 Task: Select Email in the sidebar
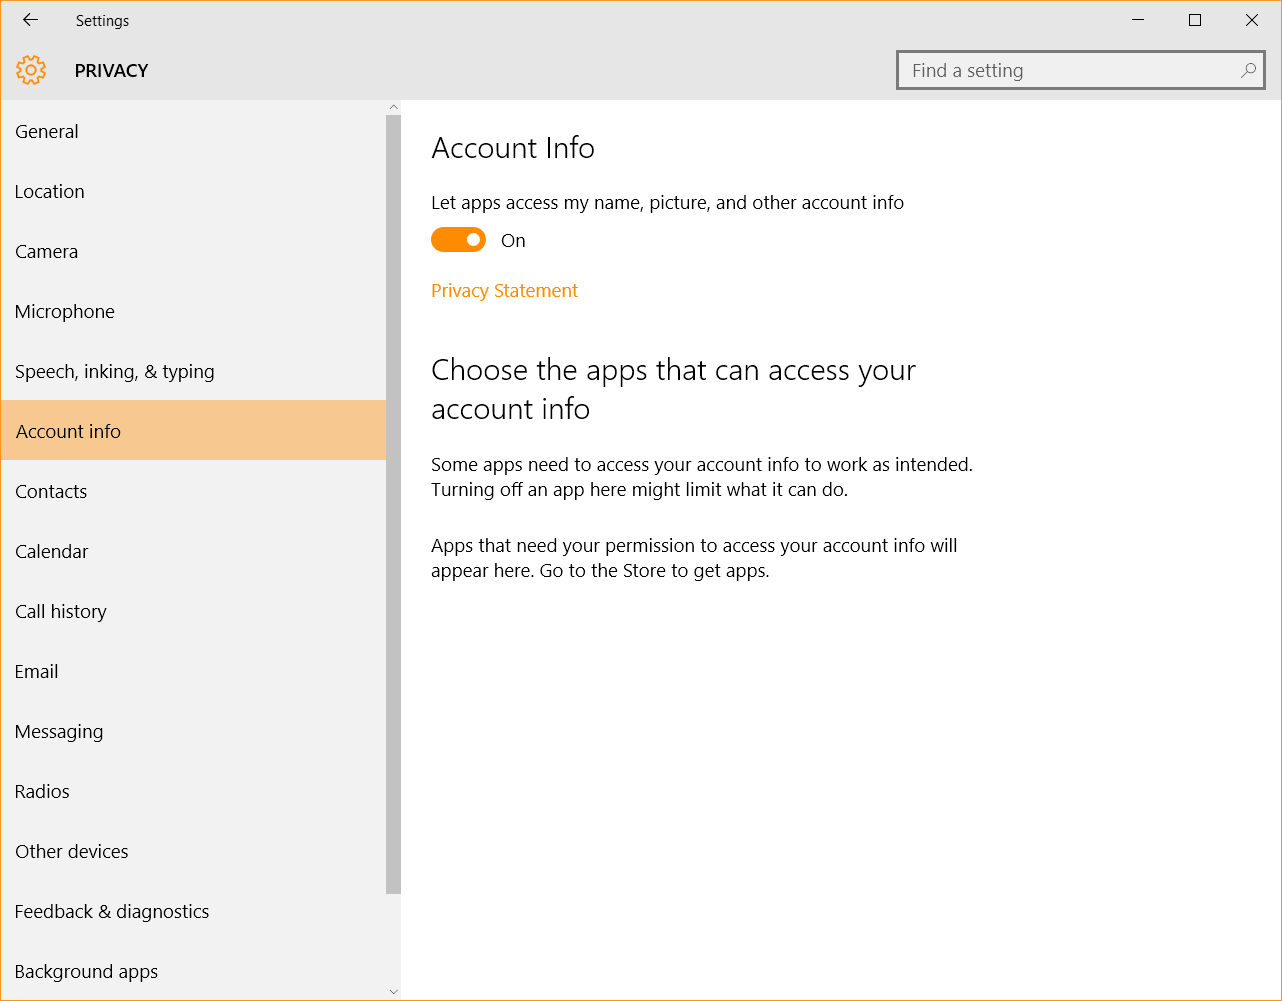click(193, 671)
